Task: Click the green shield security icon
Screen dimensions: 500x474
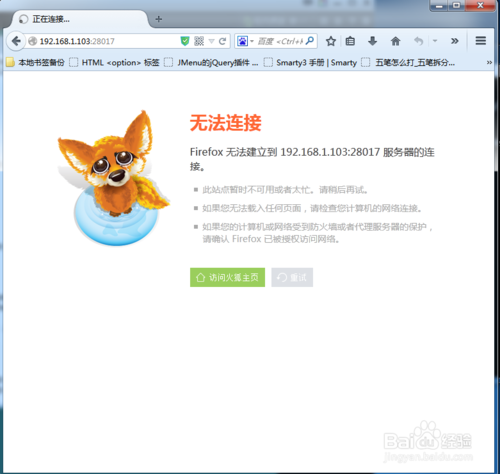Action: pos(185,41)
